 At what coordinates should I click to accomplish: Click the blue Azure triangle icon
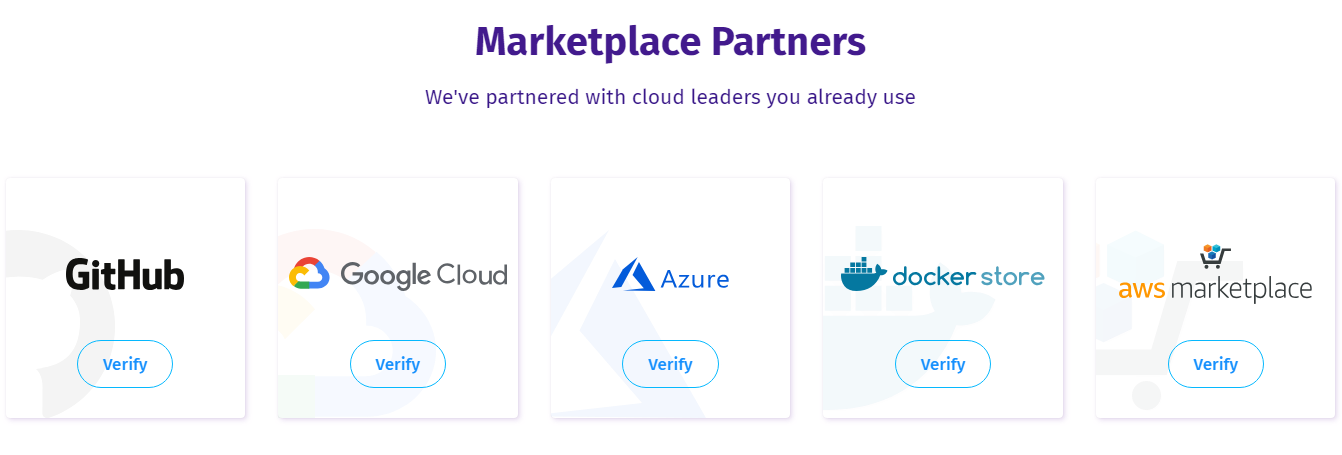click(633, 275)
